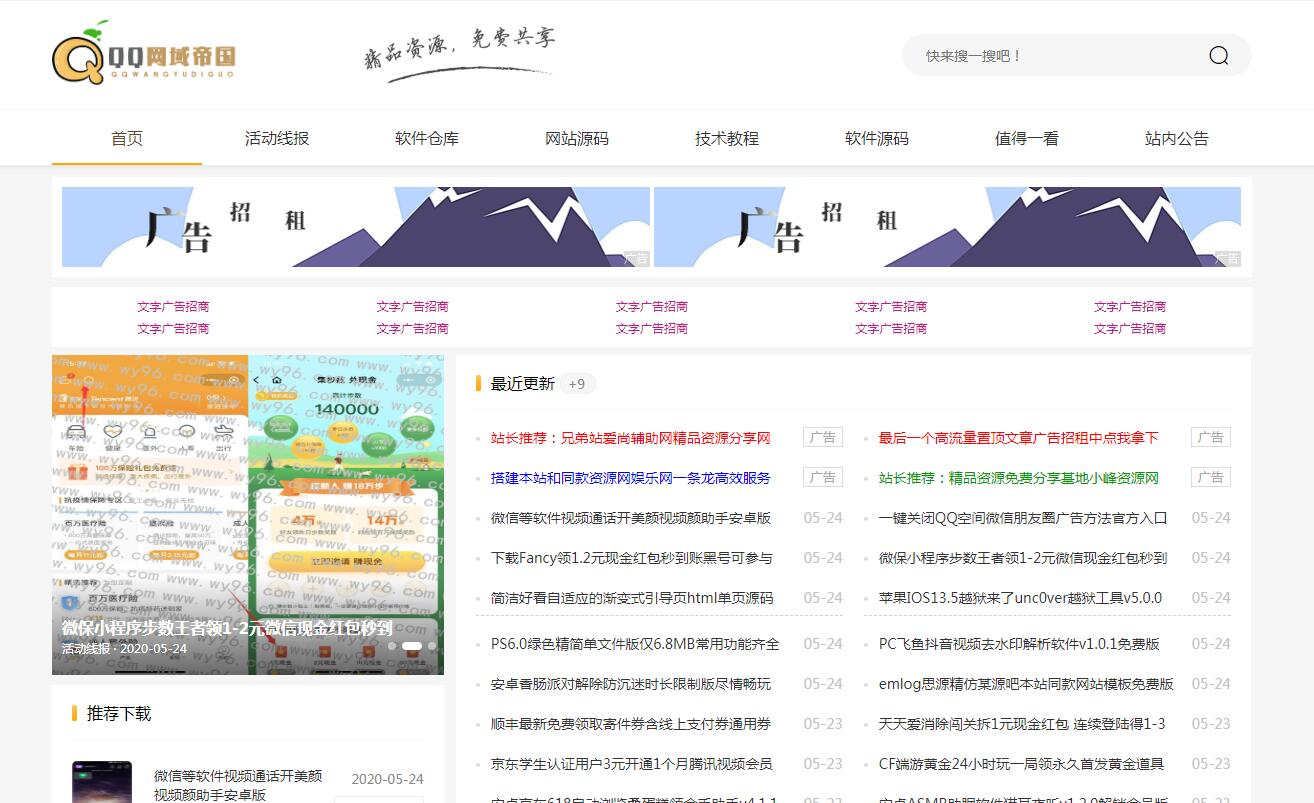The height and width of the screenshot is (803, 1314).
Task: Open 最后一个高流量置顶文章广告招租中点我拿下
Action: 1018,438
